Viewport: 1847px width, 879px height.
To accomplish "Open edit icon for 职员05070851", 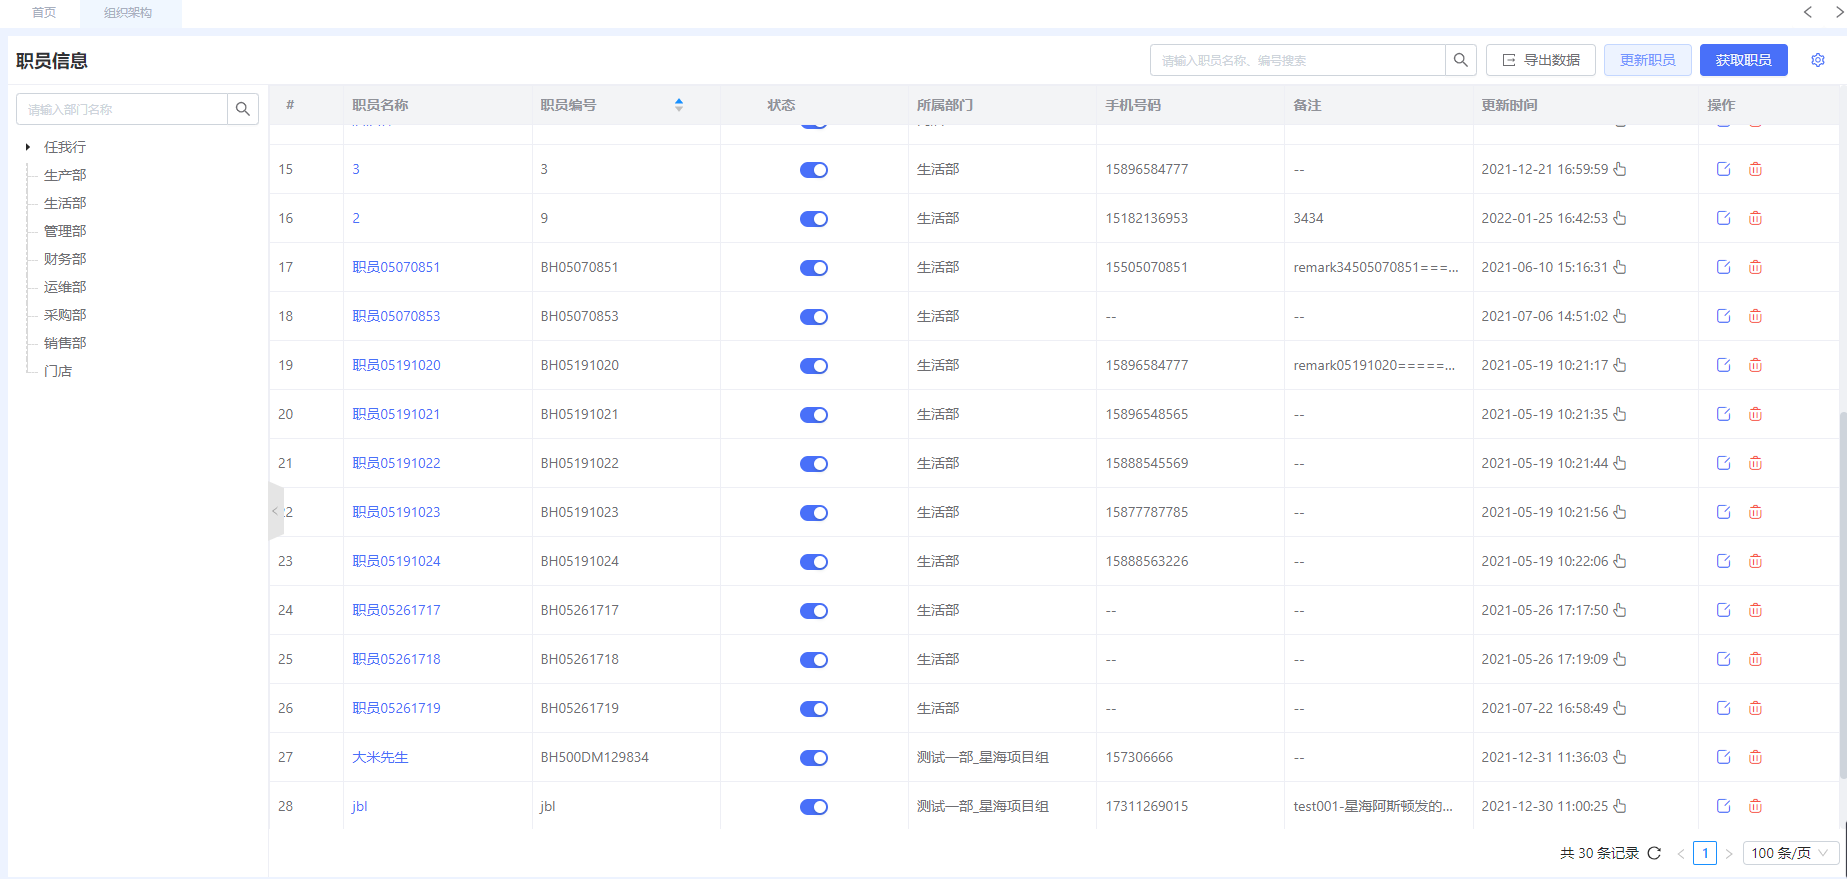I will [x=1723, y=267].
